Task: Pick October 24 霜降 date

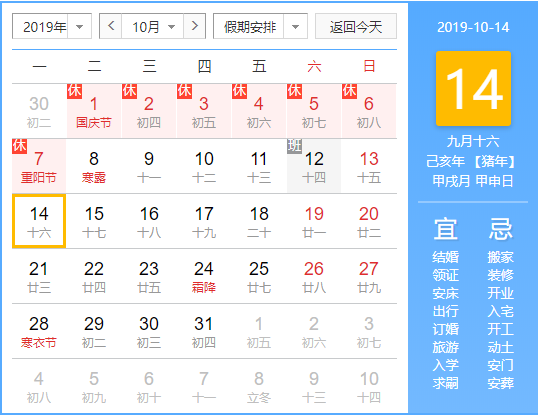Action: pyautogui.click(x=204, y=276)
